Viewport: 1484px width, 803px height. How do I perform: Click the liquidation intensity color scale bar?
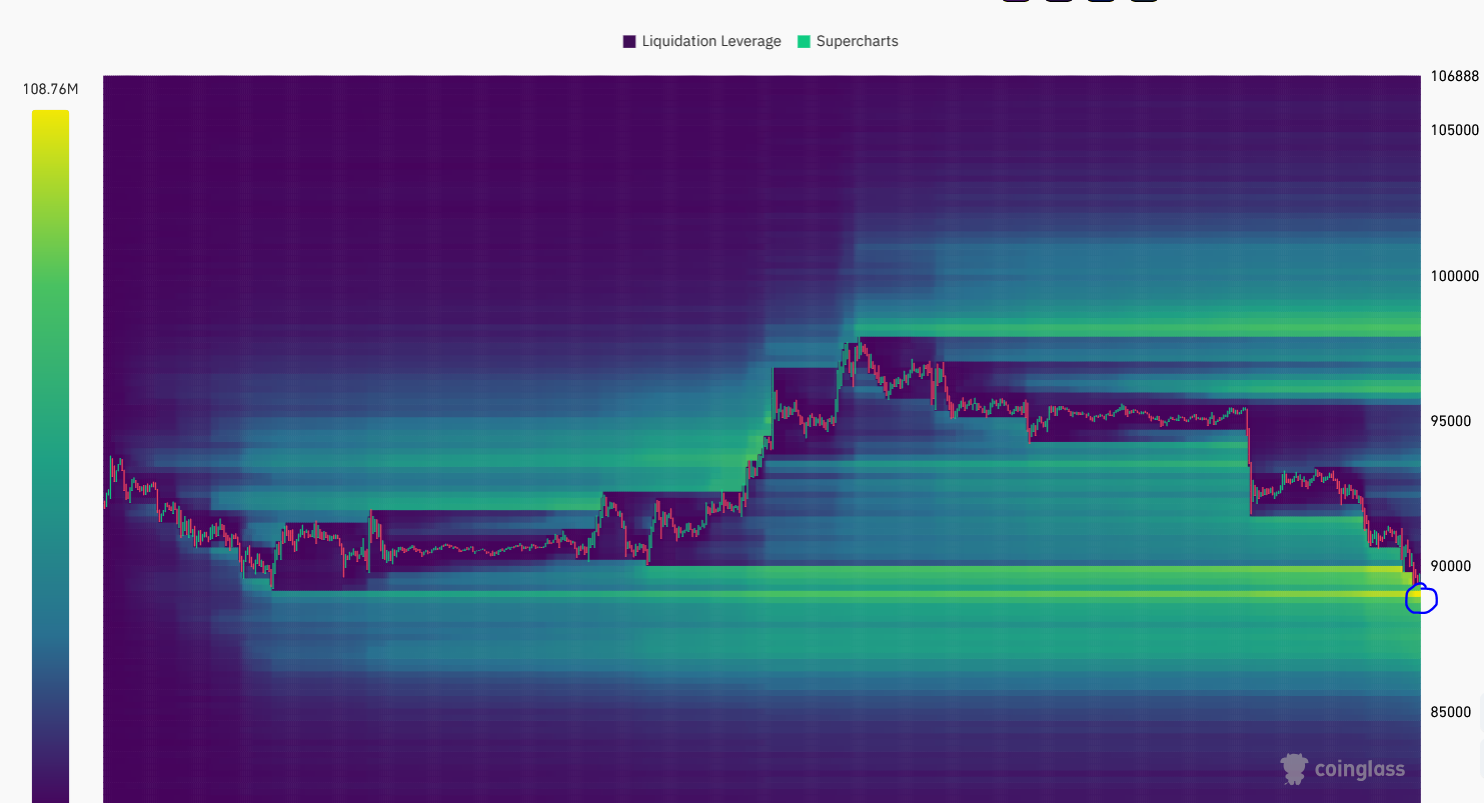click(x=50, y=456)
